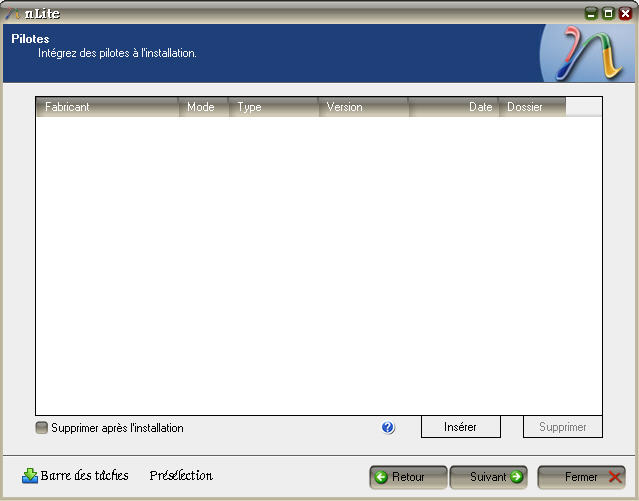Enable Supprimer après l'installation checkbox
Viewport: 639px width, 501px height.
pyautogui.click(x=41, y=428)
